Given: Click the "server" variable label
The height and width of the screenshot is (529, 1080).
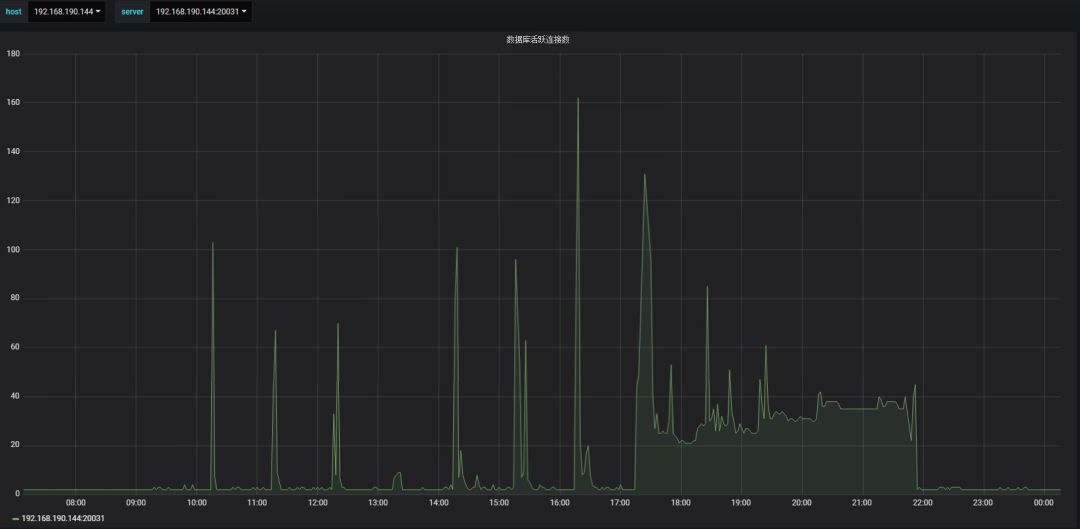Looking at the screenshot, I should pyautogui.click(x=132, y=12).
